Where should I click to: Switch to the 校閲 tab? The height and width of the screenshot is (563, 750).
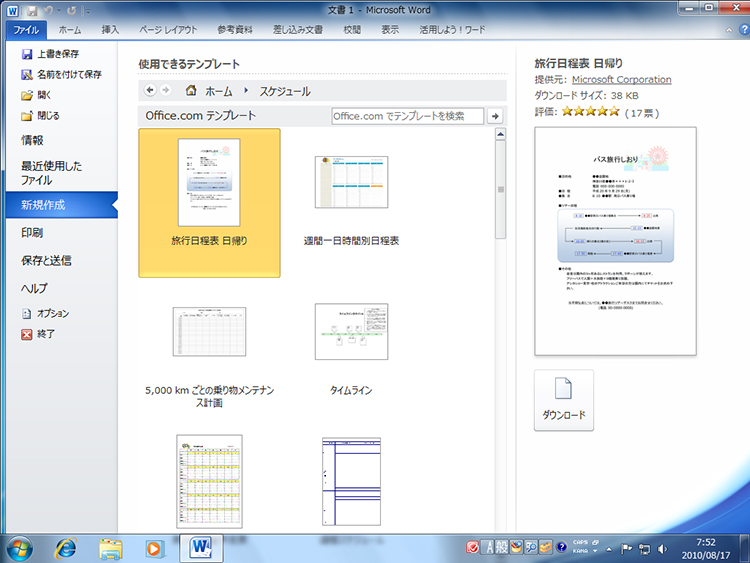pos(352,30)
